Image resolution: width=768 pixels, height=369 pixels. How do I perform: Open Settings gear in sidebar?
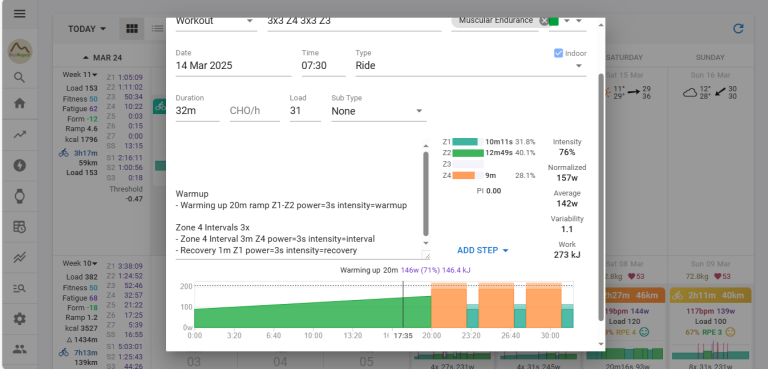click(x=20, y=319)
